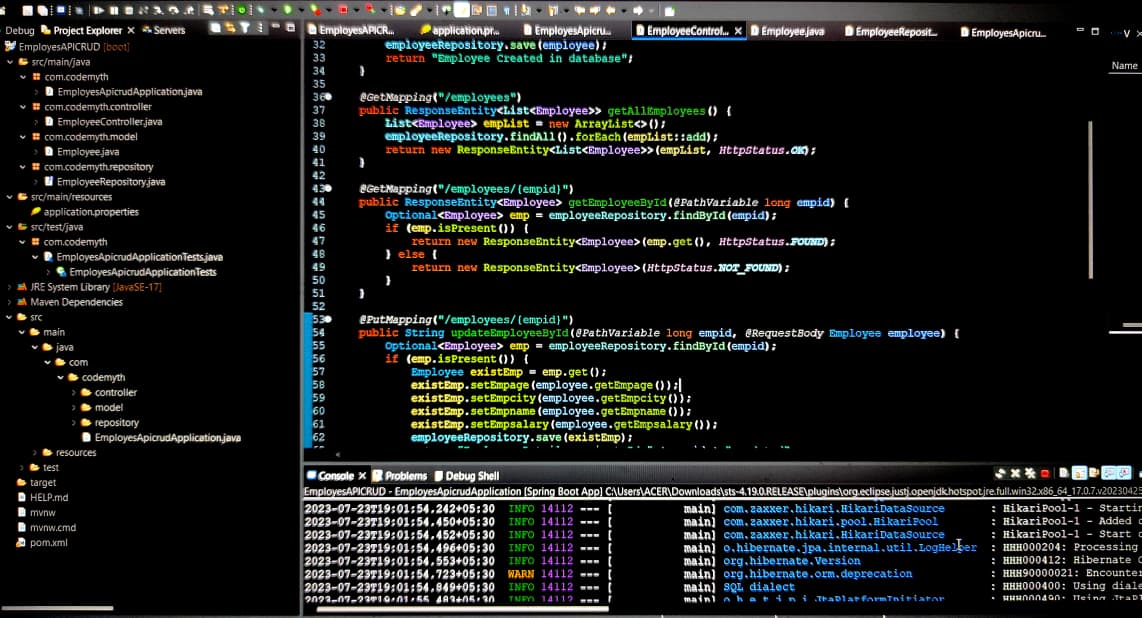Click Remove Launch icon in the Console toolbar
This screenshot has height=618, width=1142.
pos(1015,474)
